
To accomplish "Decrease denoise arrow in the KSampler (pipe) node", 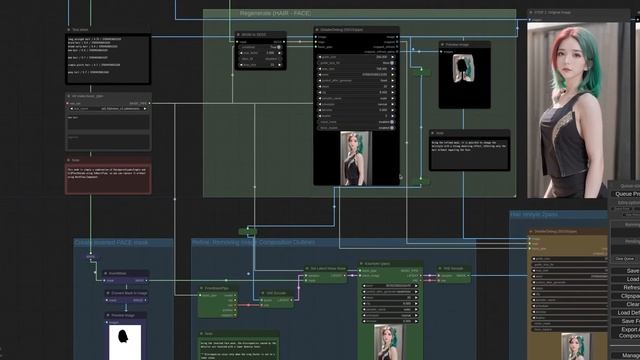I will [x=364, y=321].
